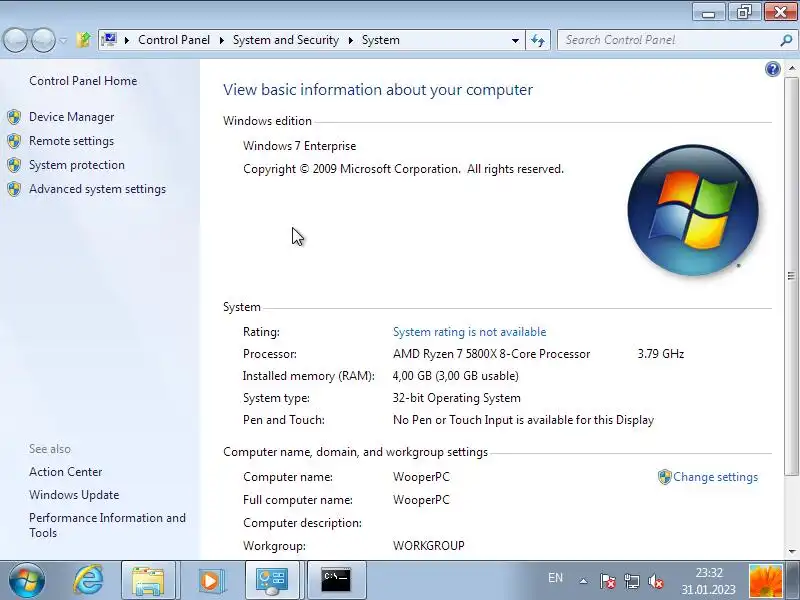800x600 pixels.
Task: Click the WORKGROUP value
Action: (429, 545)
